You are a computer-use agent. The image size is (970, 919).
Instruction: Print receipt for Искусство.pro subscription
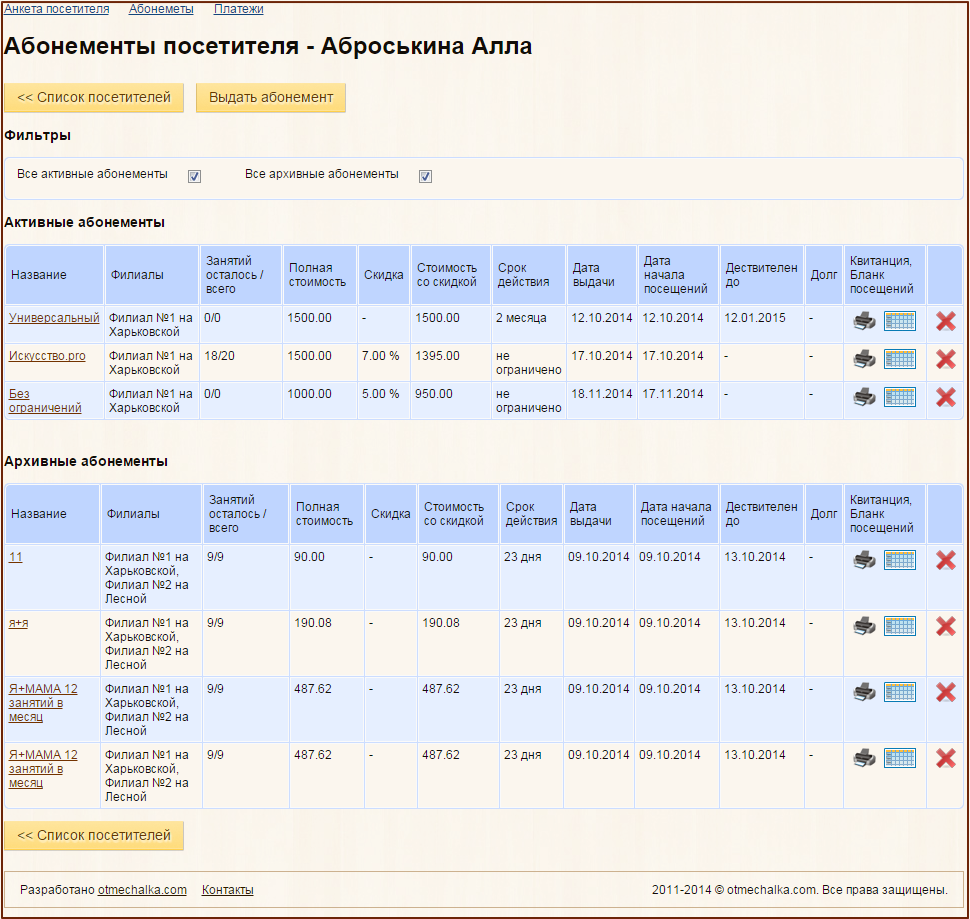click(864, 359)
